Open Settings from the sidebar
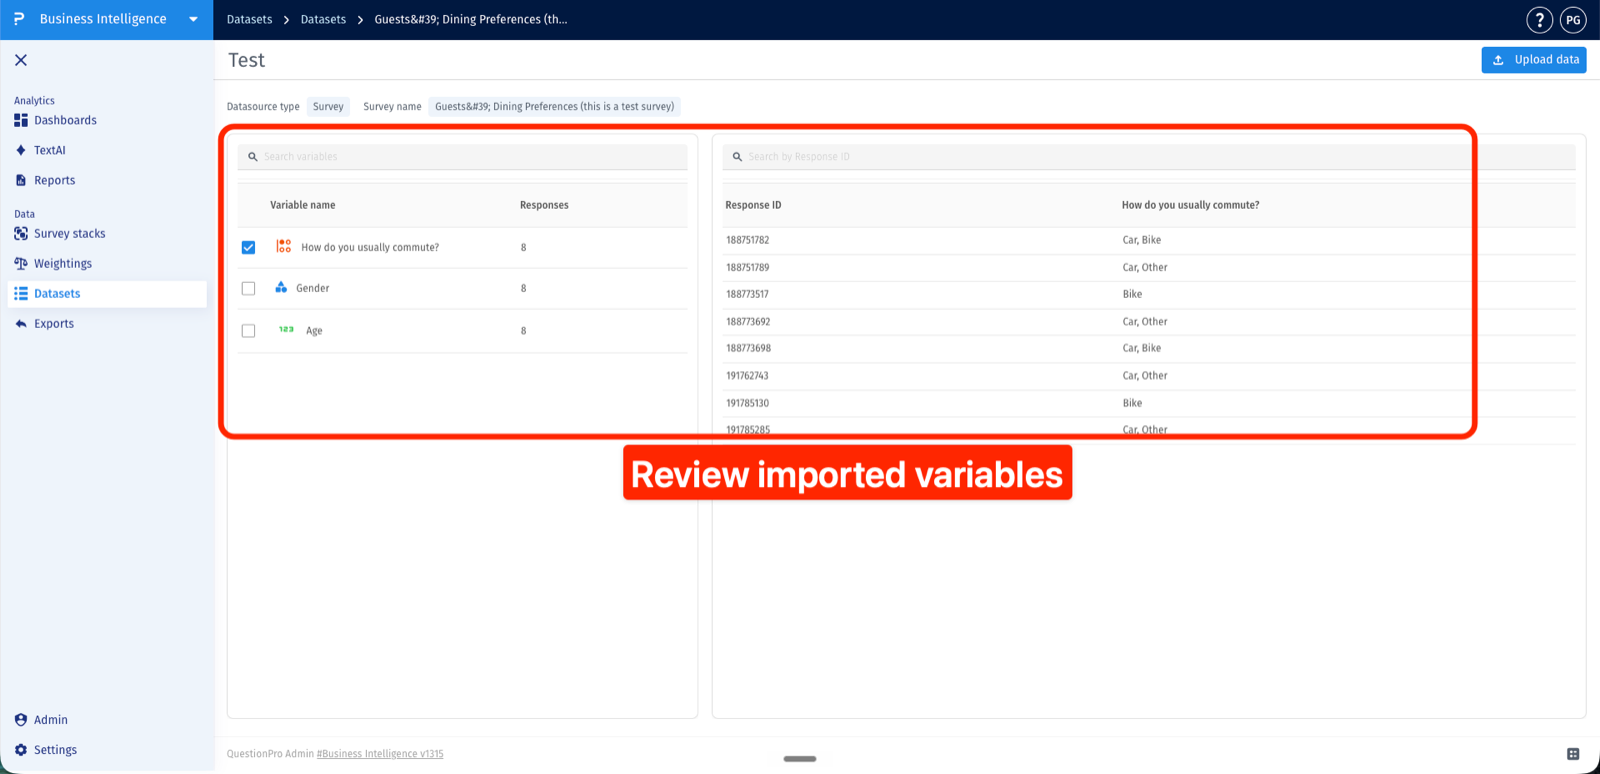Viewport: 1600px width, 774px height. 55,749
